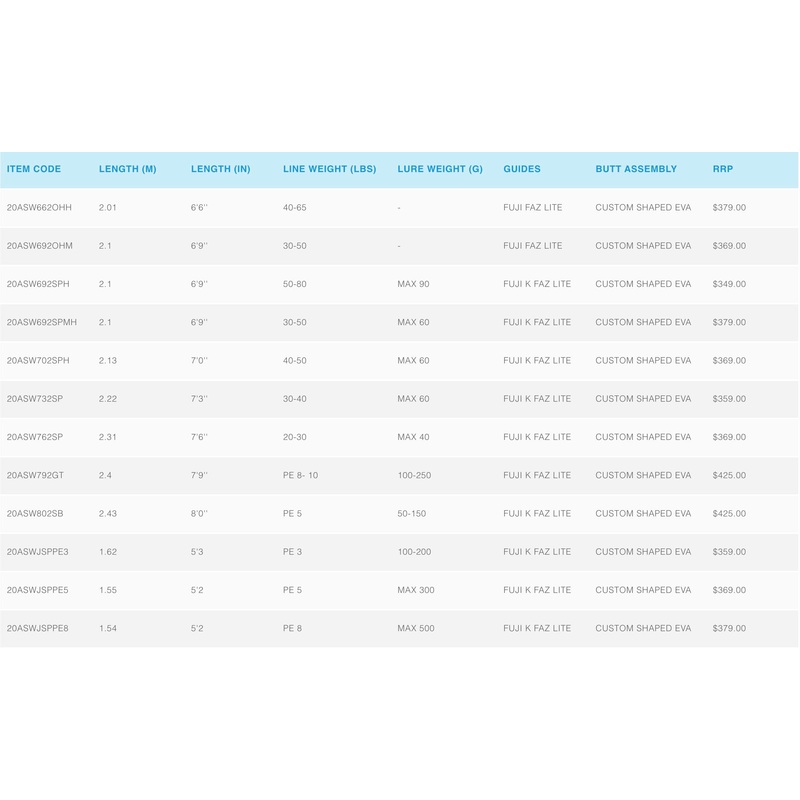Click the ITEM CODE column header

(34, 169)
